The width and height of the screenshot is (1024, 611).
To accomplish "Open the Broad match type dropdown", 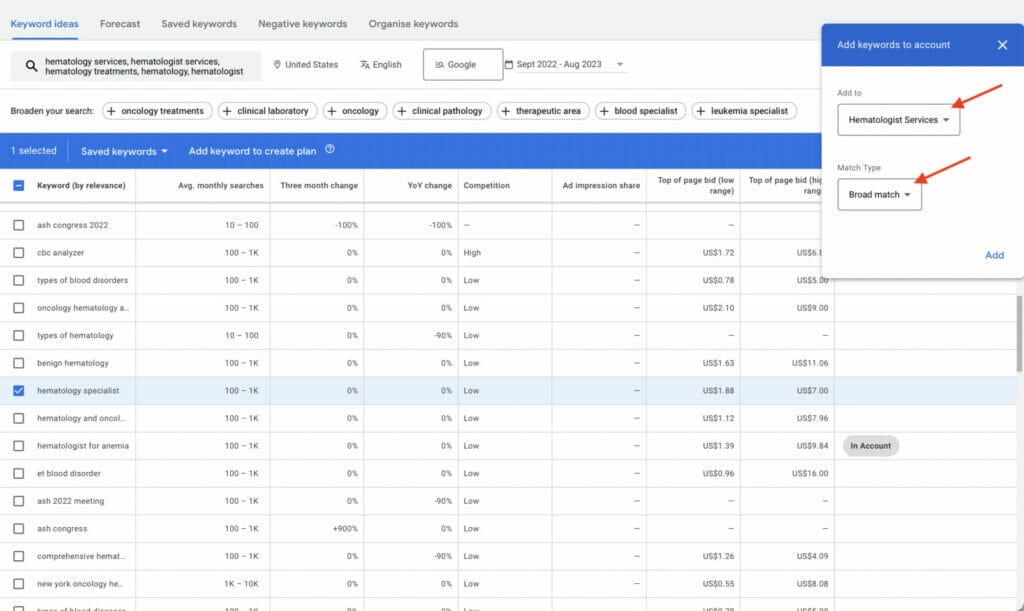I will click(x=879, y=195).
